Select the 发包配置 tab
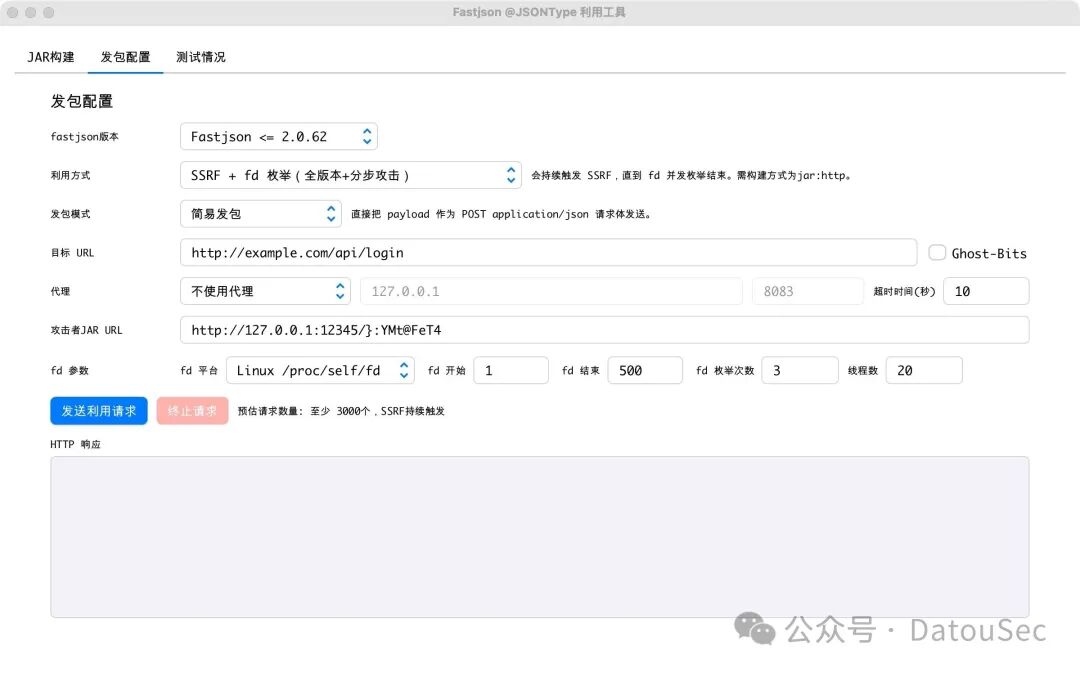Image resolution: width=1080 pixels, height=673 pixels. click(125, 57)
